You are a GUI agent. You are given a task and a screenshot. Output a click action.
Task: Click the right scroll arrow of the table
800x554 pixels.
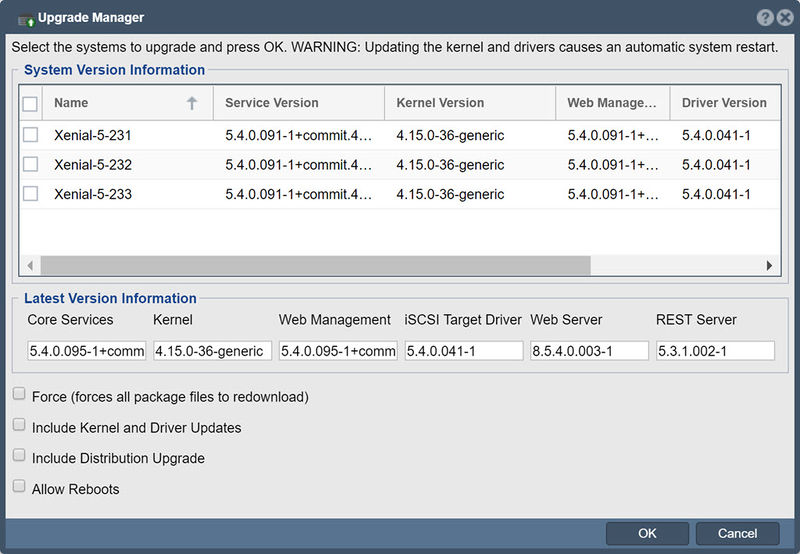point(769,265)
